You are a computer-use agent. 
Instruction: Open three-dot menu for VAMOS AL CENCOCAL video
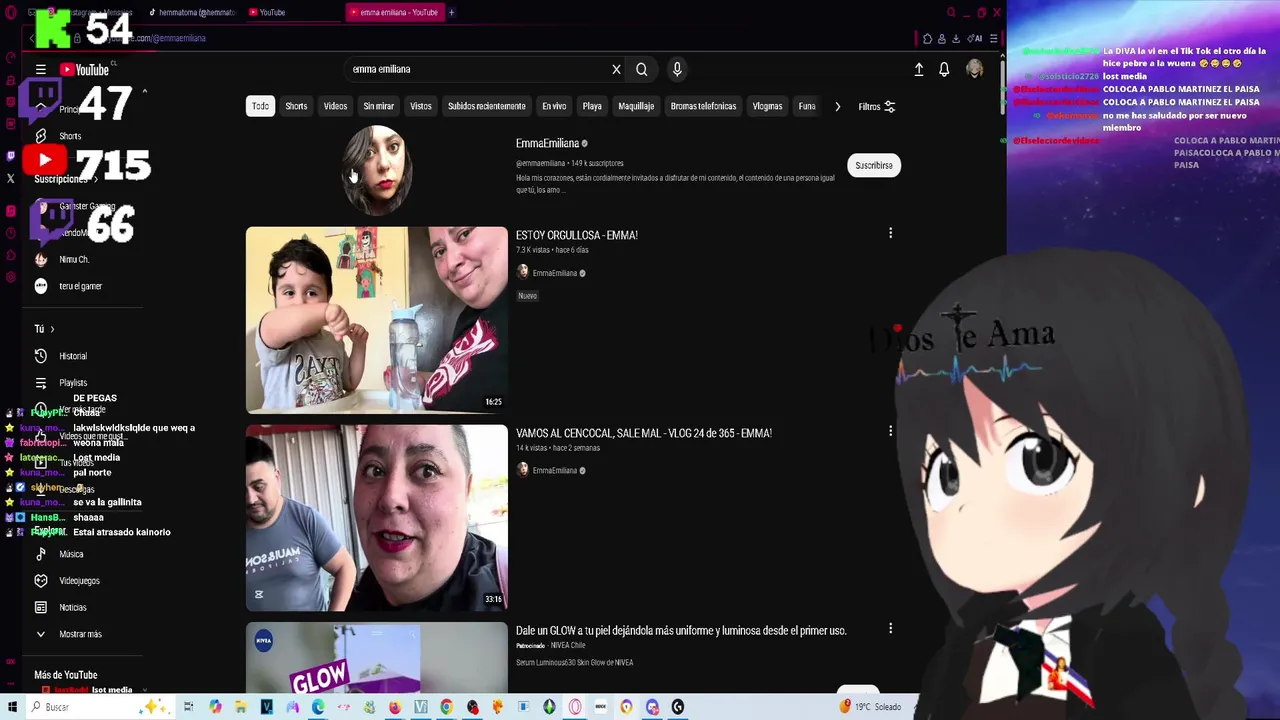point(890,431)
